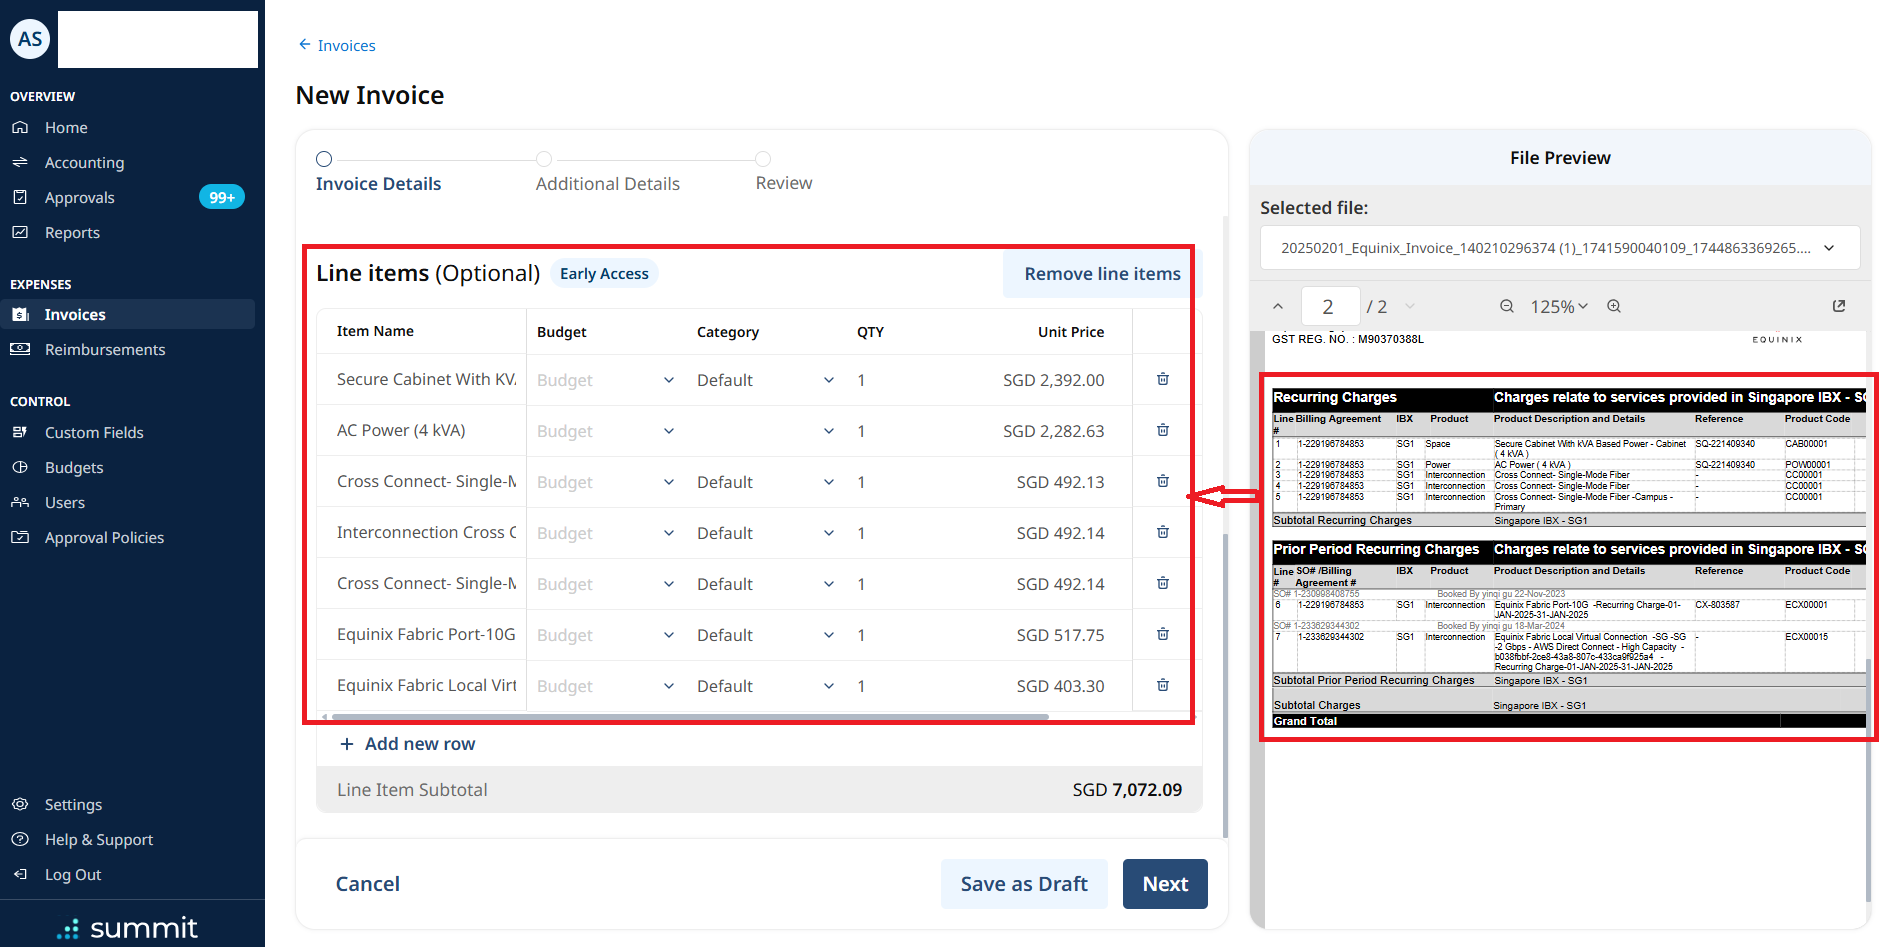Click the Reimbursements cash icon
This screenshot has height=947, width=1888.
(20, 349)
